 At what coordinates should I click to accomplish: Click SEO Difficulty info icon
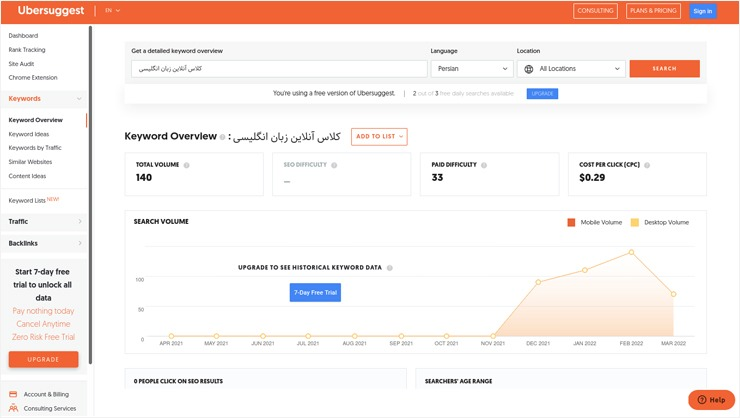(x=334, y=165)
